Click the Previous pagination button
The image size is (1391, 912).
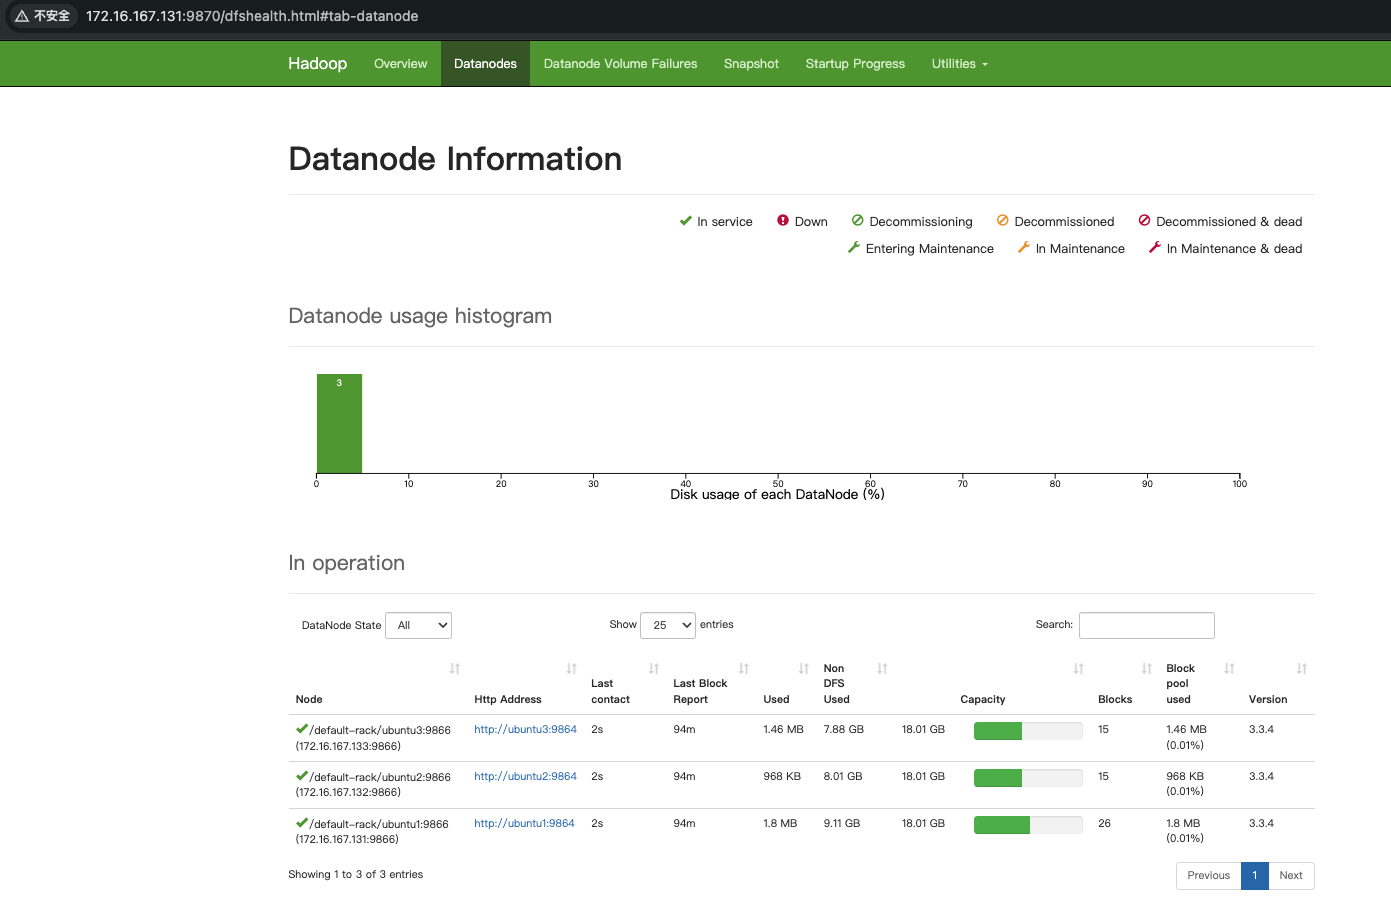1208,875
